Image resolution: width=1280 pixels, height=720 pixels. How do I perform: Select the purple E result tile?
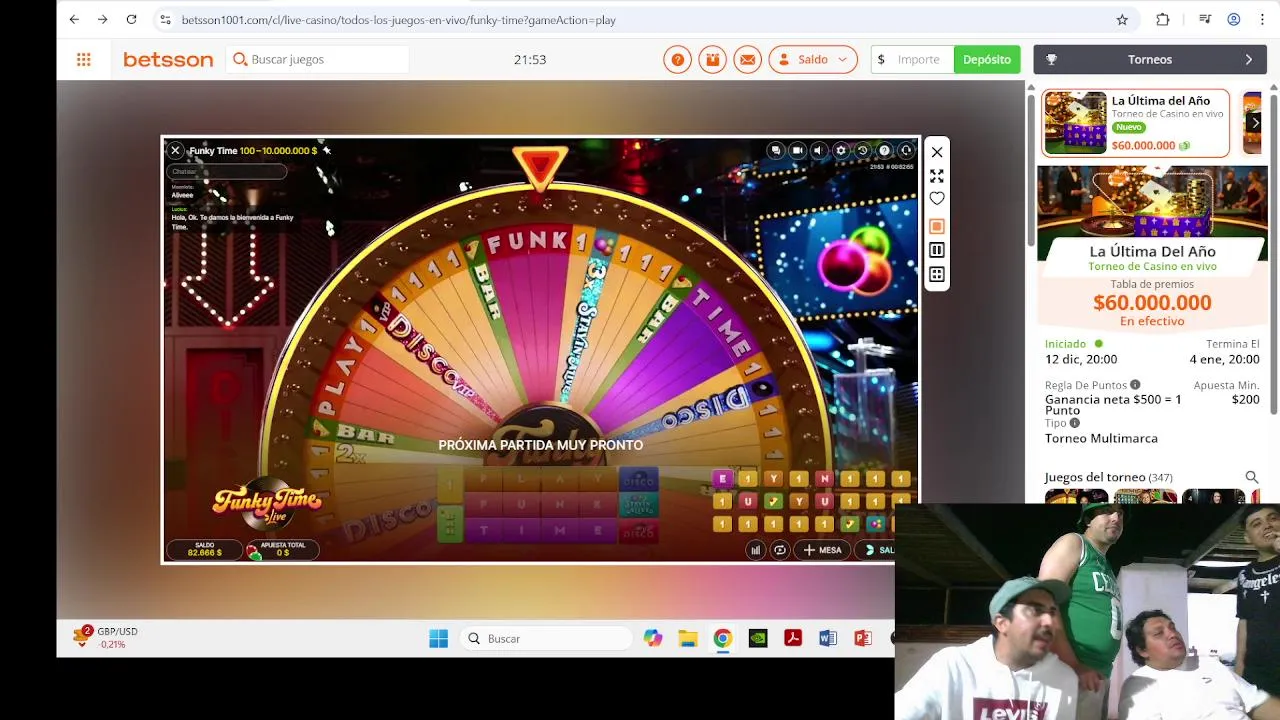click(722, 479)
